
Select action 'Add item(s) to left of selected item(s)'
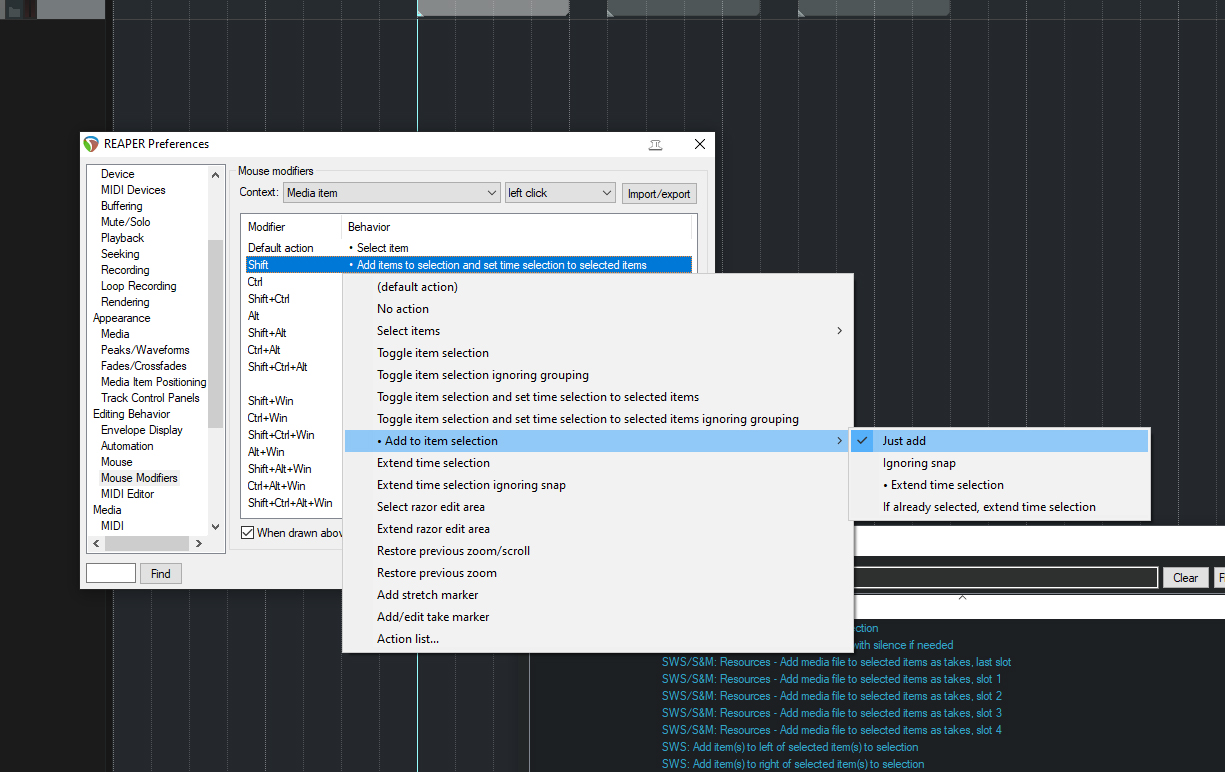coord(790,747)
